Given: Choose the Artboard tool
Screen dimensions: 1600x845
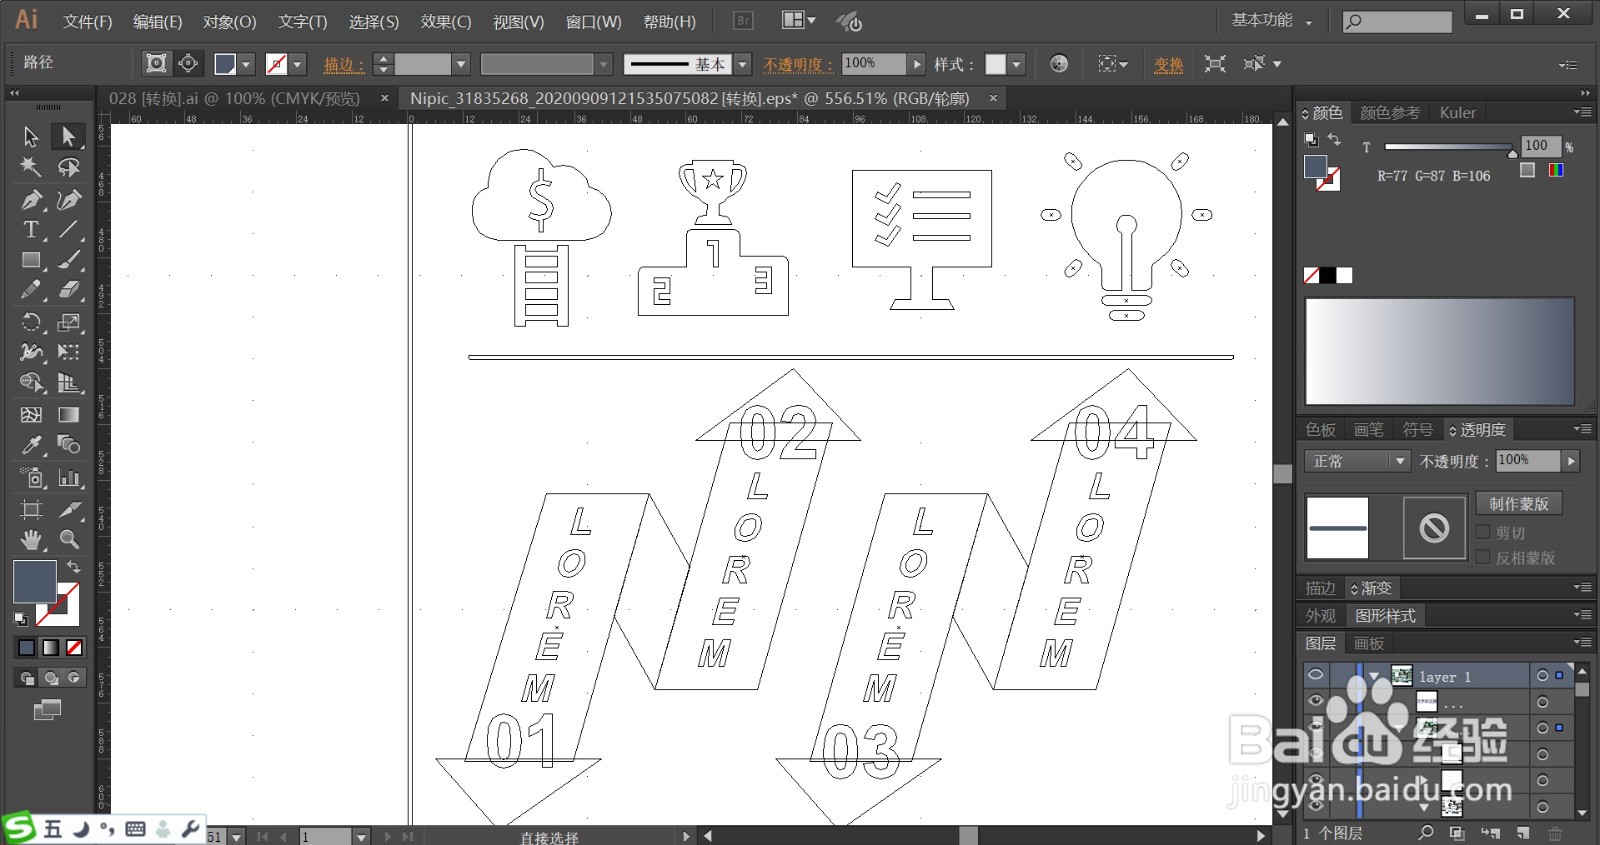Looking at the screenshot, I should pos(31,509).
